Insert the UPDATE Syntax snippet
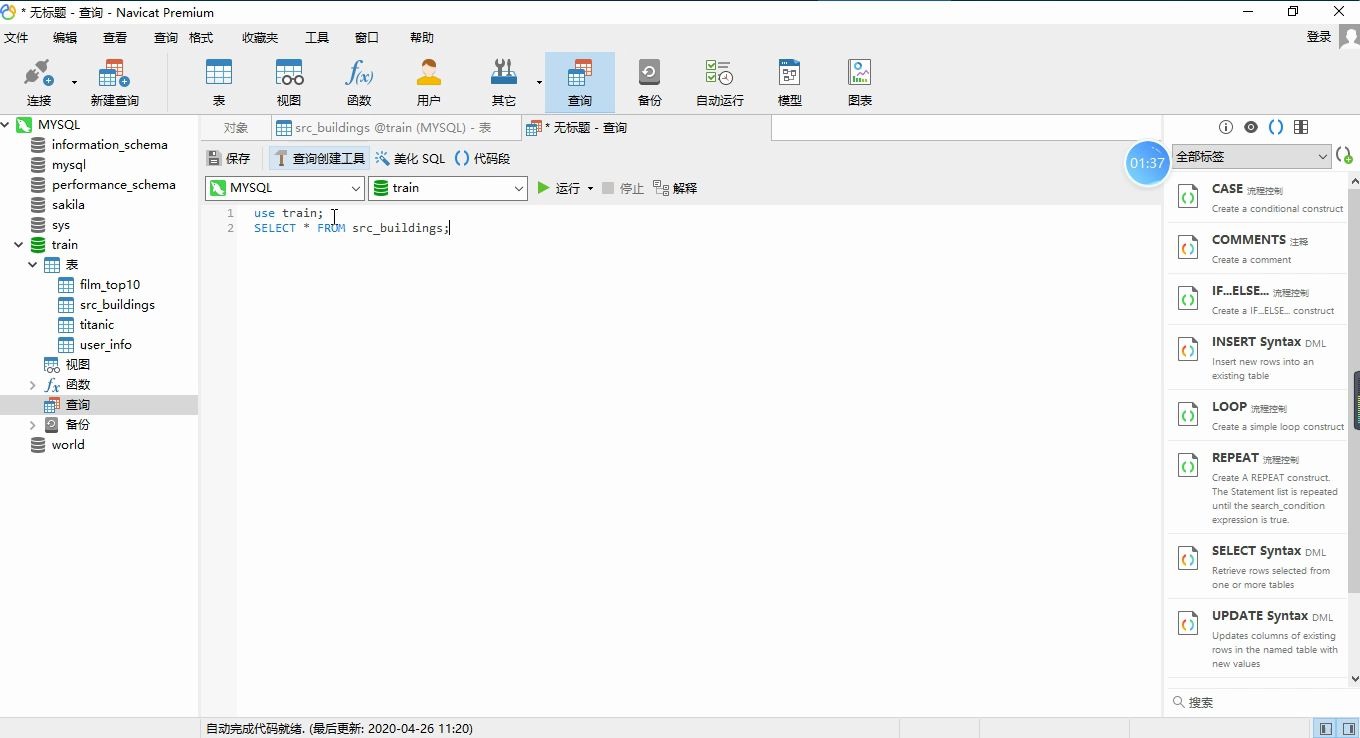Viewport: 1360px width, 738px height. click(x=1259, y=639)
